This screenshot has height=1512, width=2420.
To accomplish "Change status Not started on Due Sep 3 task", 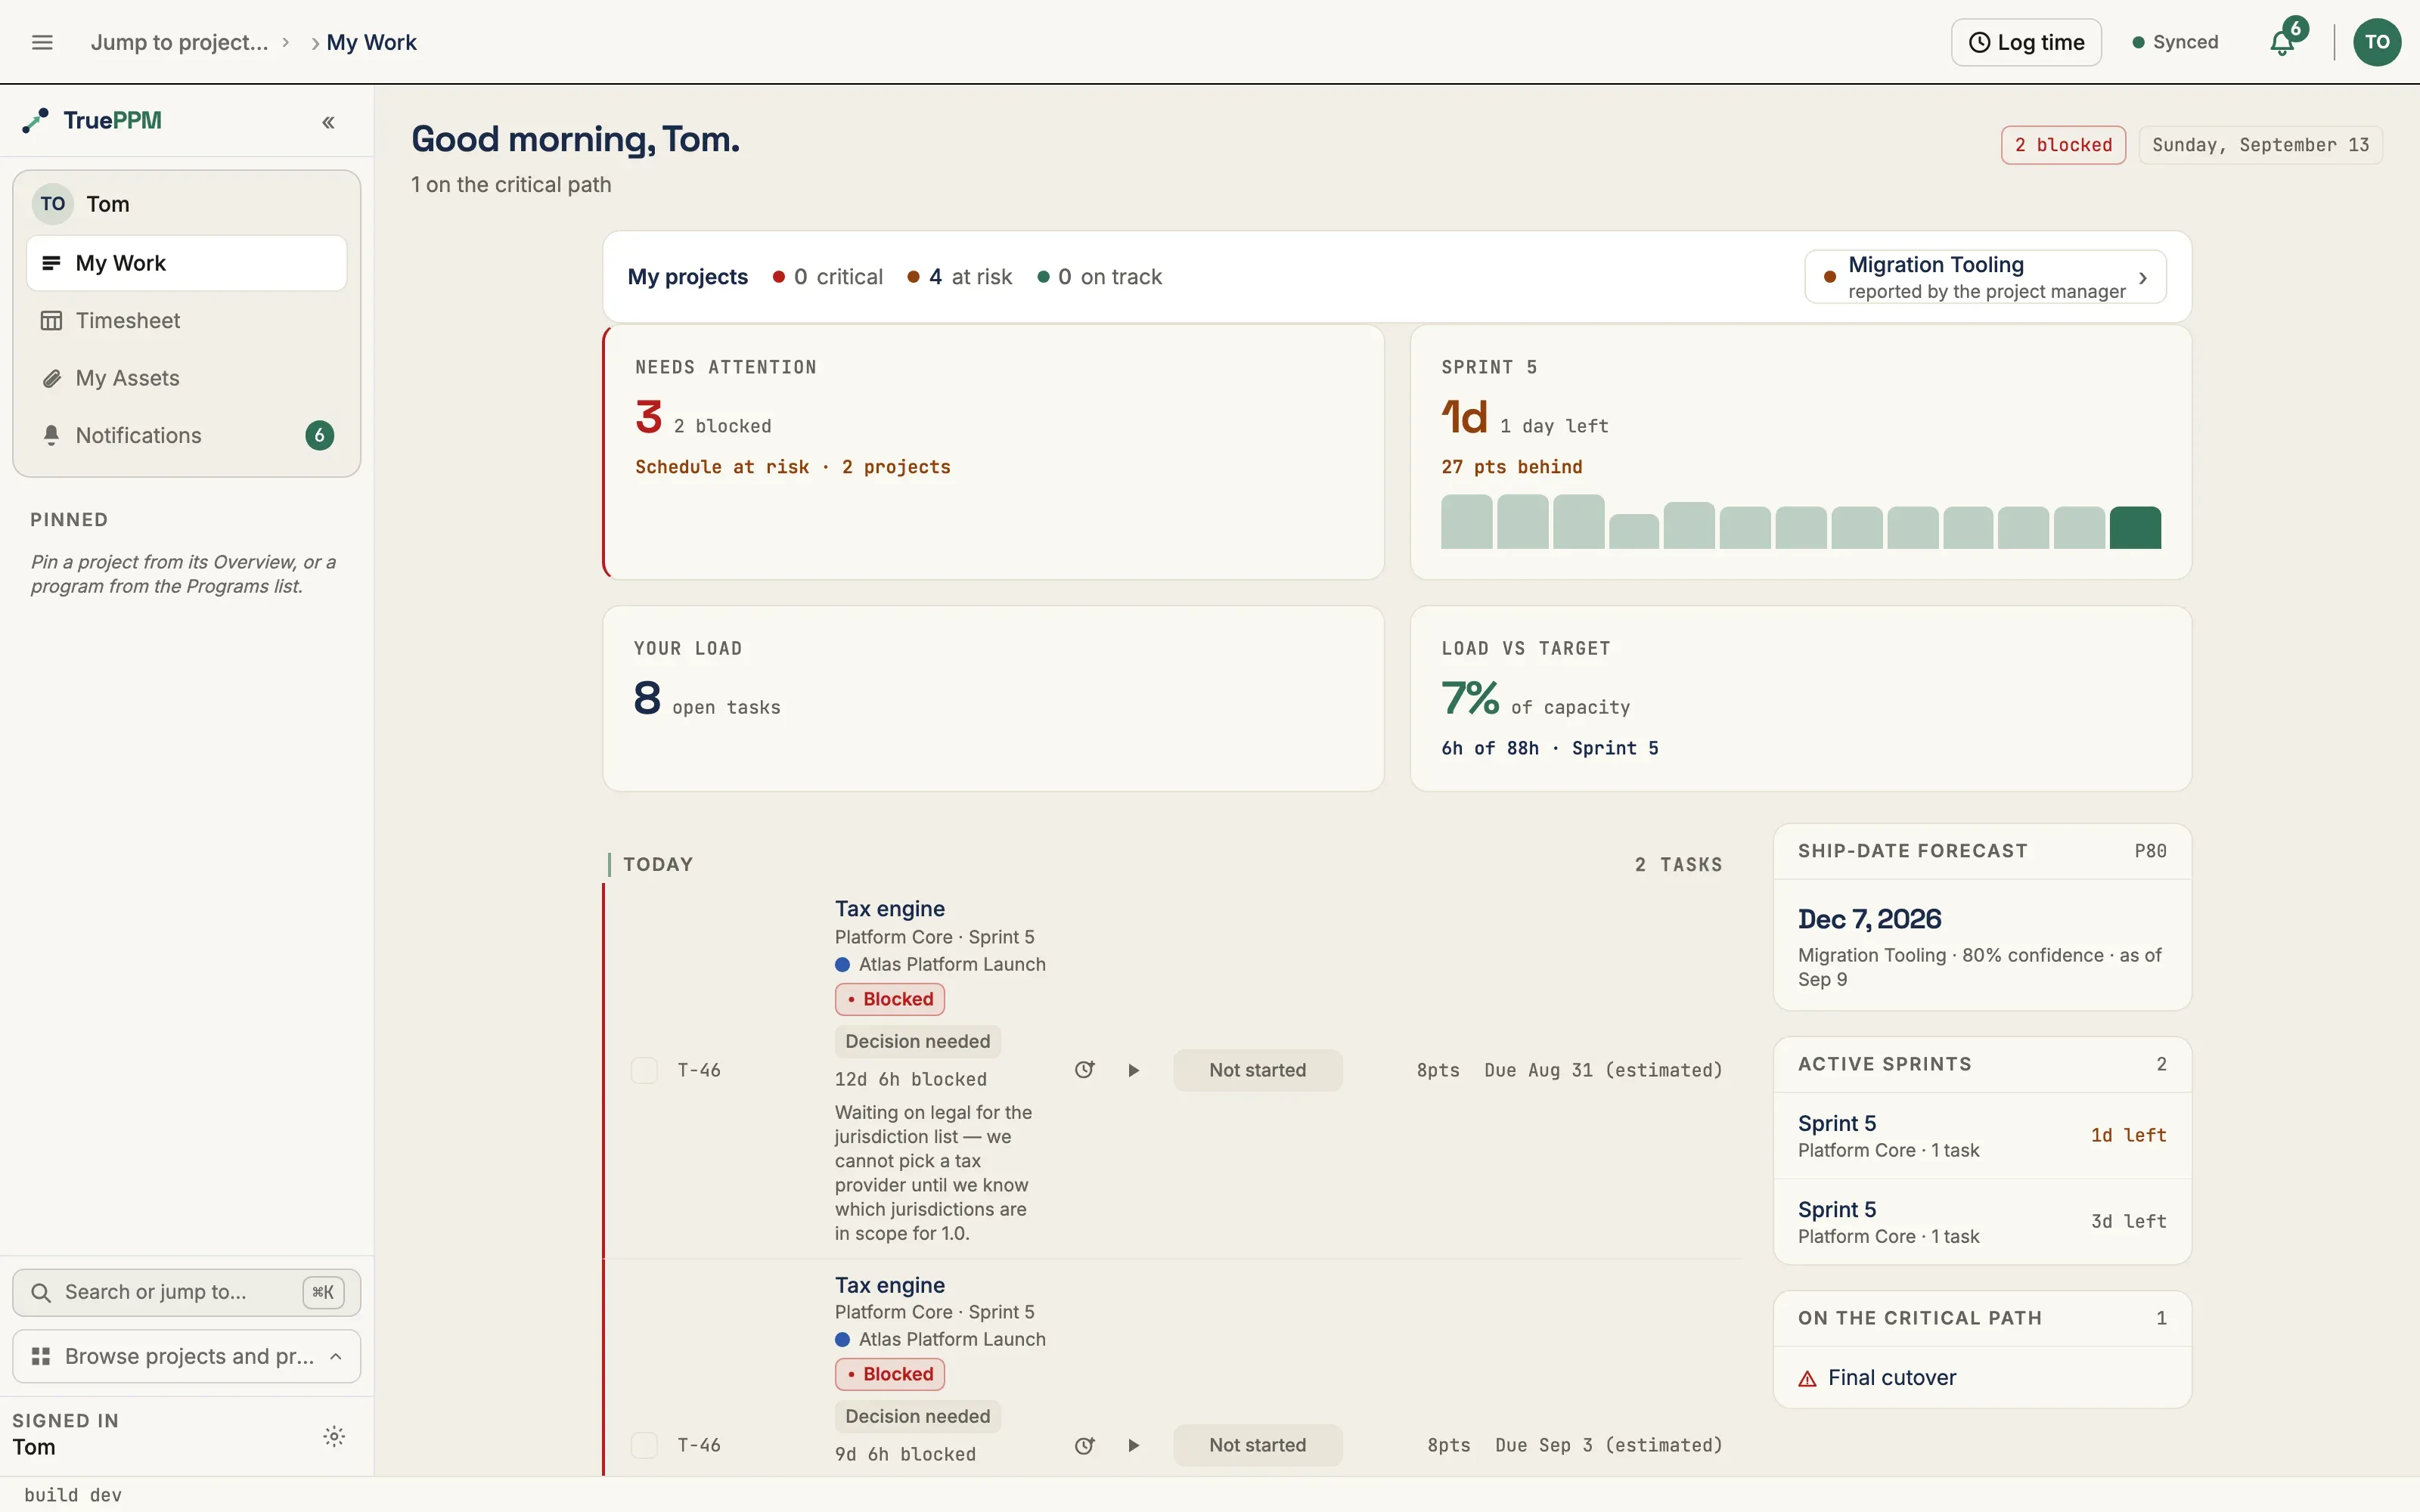I will click(1257, 1445).
